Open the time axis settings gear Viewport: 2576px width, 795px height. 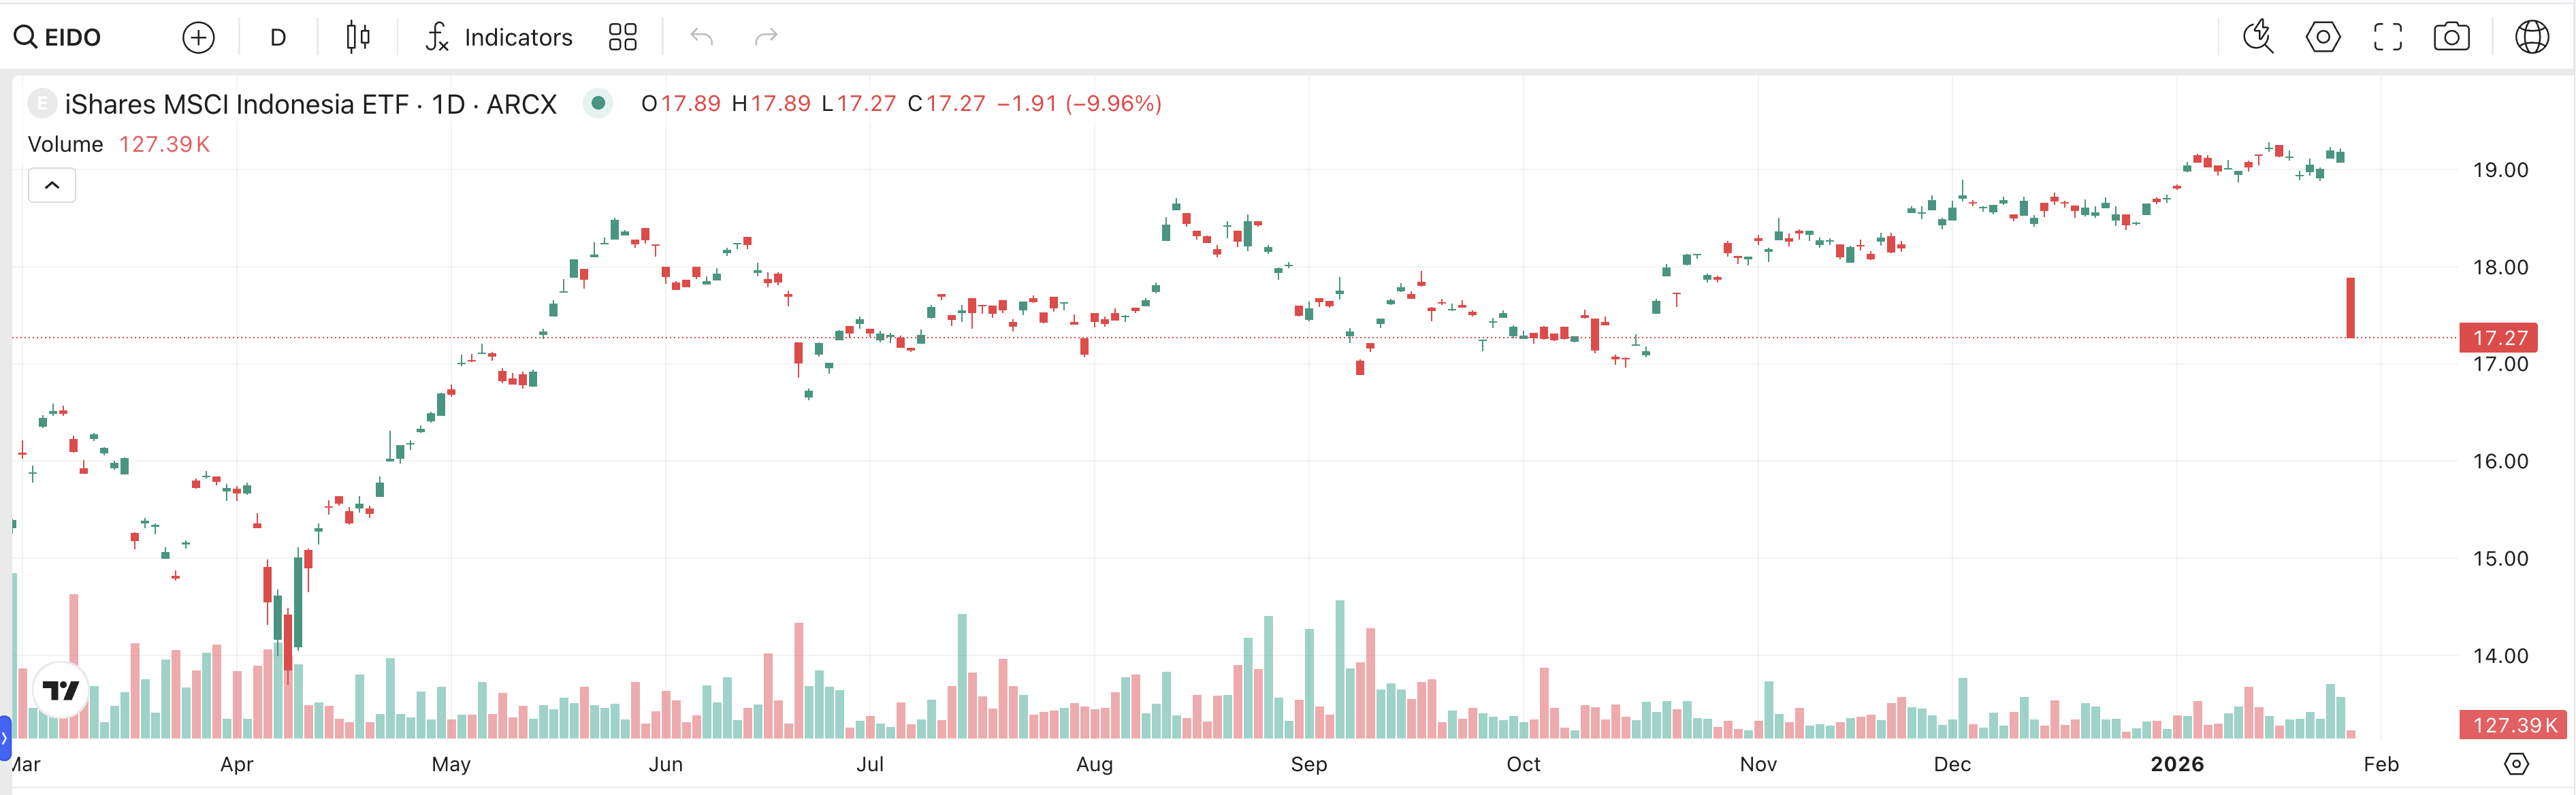2516,764
